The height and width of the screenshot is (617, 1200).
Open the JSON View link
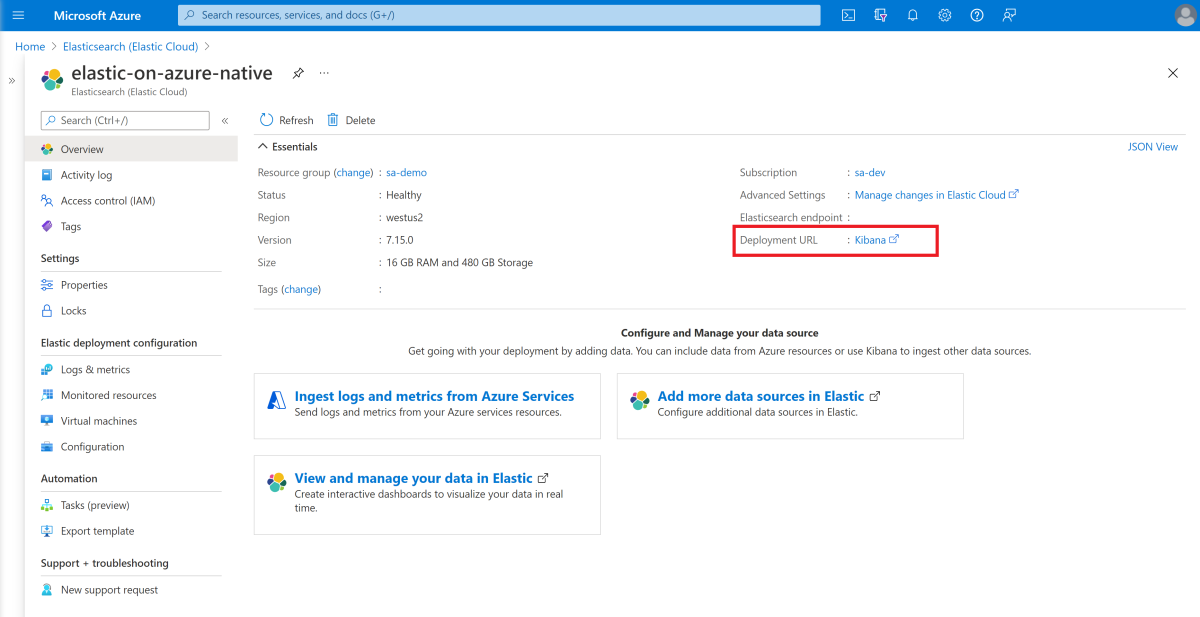click(x=1152, y=147)
